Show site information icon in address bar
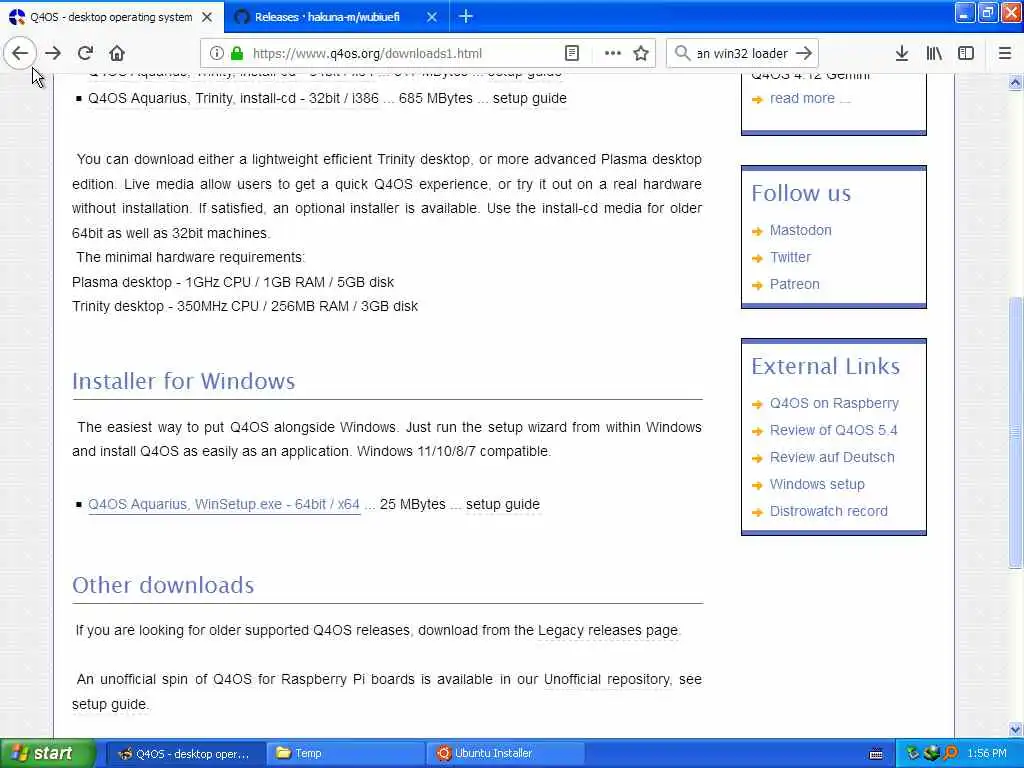 click(217, 53)
